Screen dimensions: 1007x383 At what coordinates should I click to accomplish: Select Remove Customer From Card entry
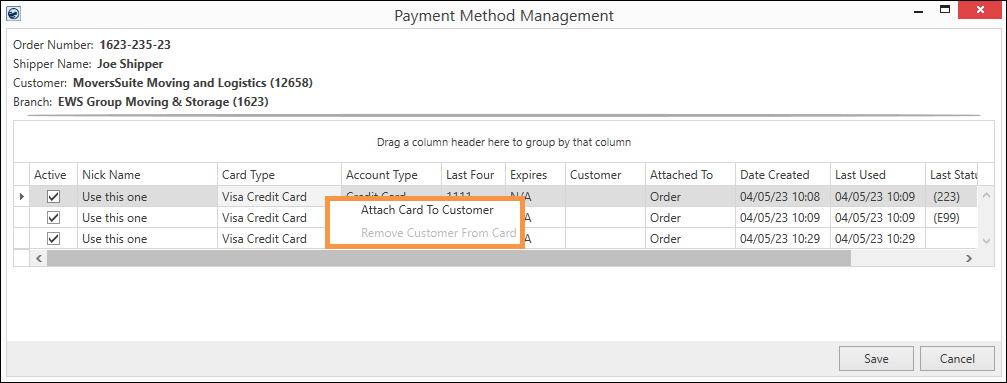click(439, 233)
